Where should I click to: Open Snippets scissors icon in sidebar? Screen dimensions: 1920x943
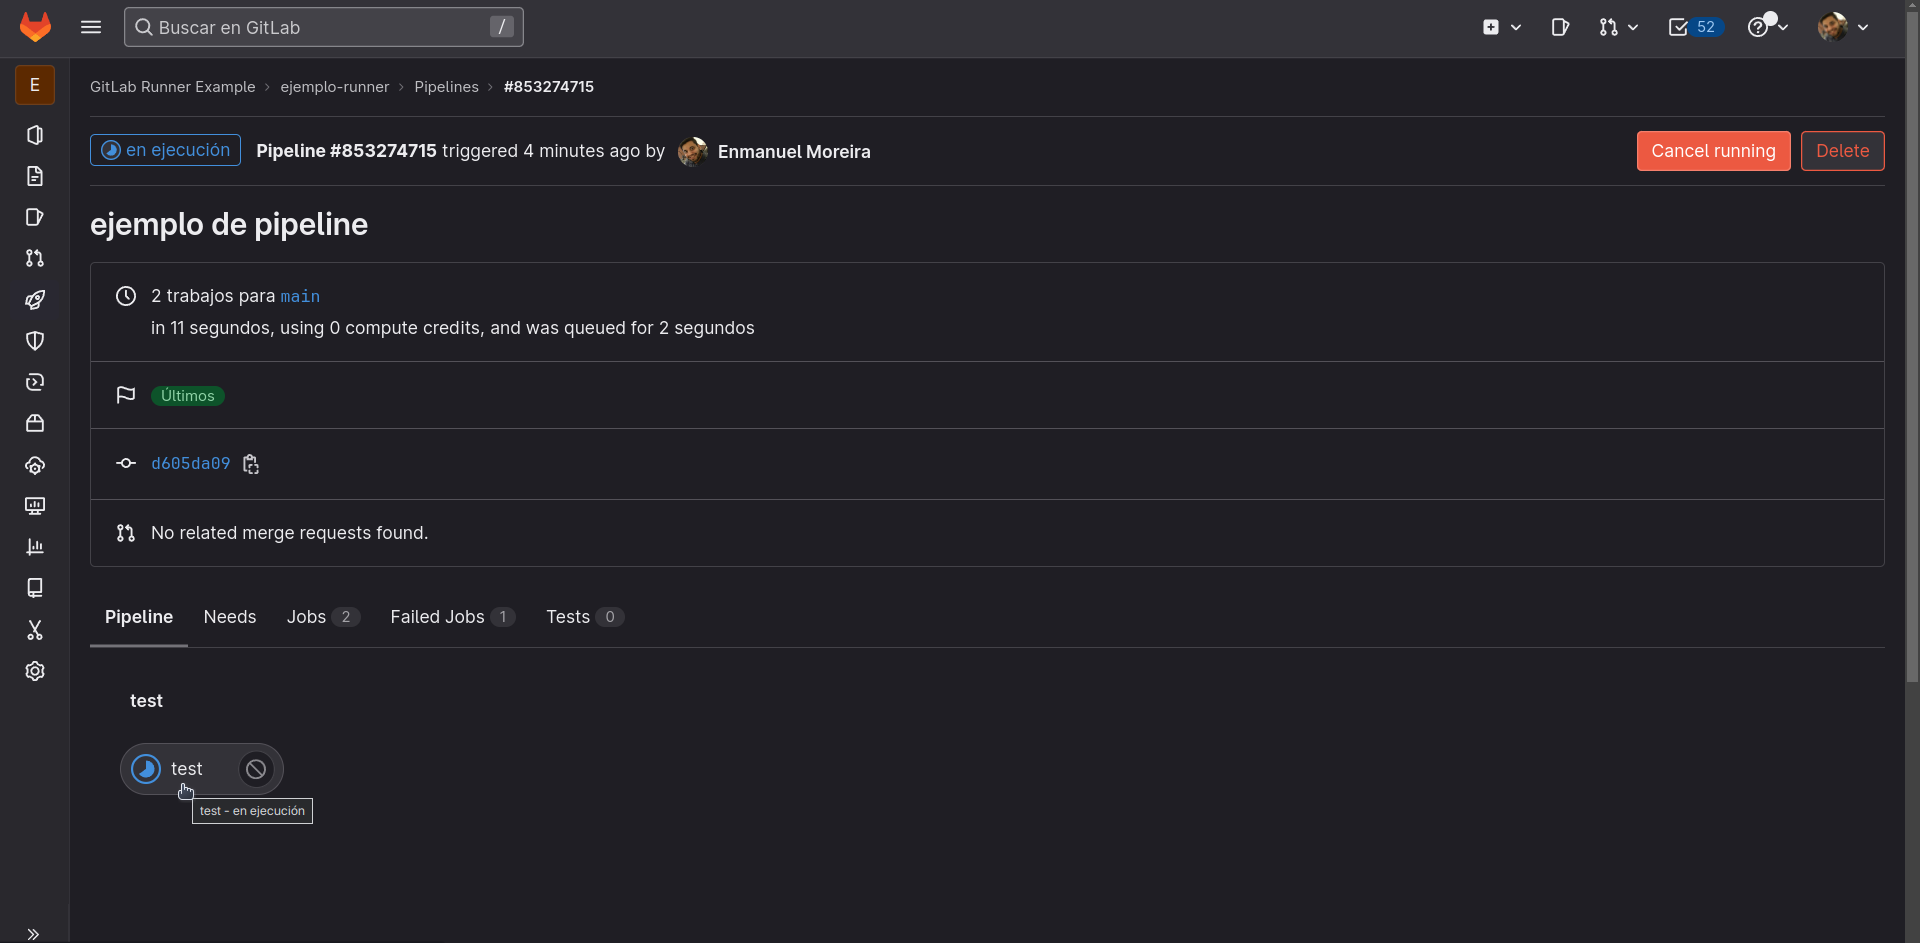click(x=35, y=630)
